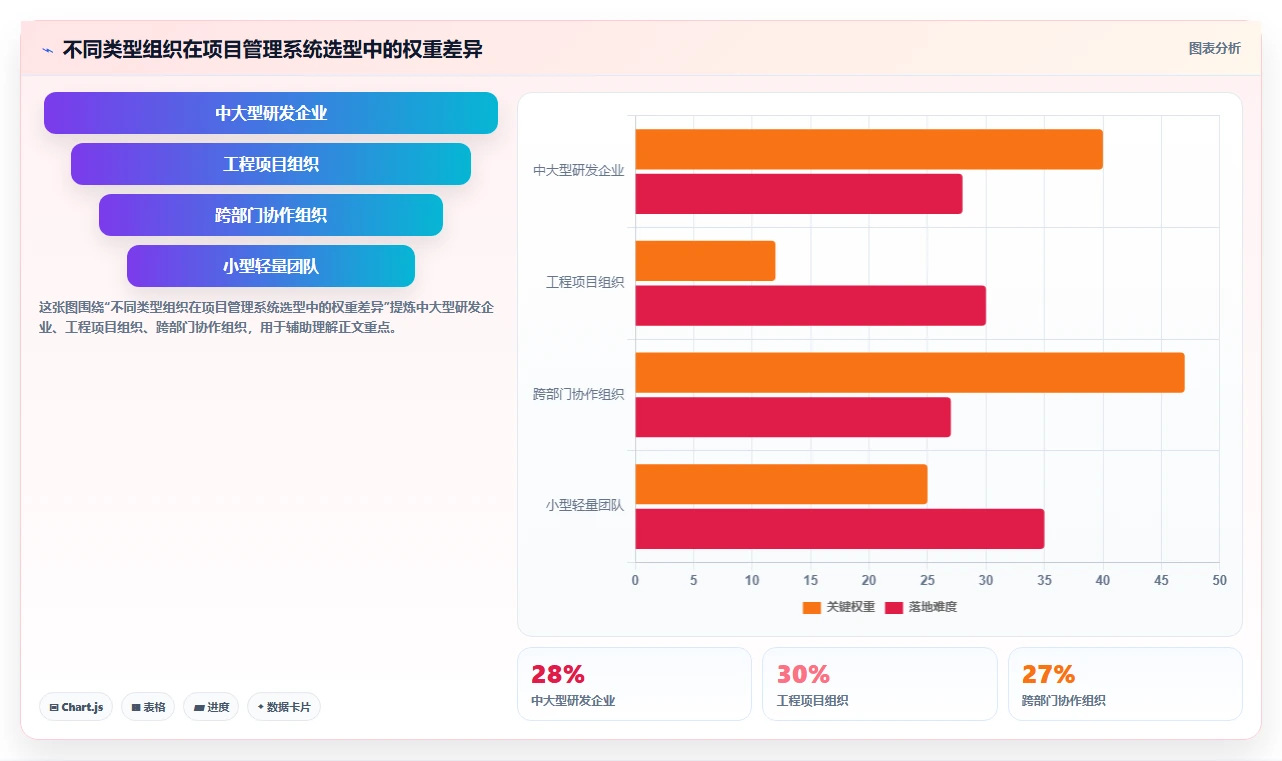1282x761 pixels.
Task: Click the orange 关键权重 bar for 中大型研发企业
Action: coord(869,149)
